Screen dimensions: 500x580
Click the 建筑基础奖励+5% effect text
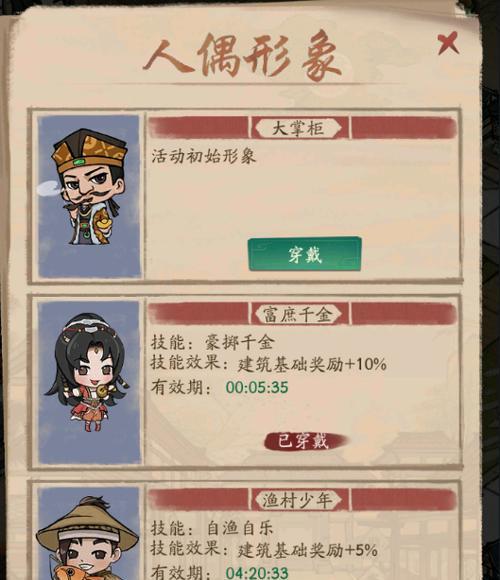coord(308,550)
